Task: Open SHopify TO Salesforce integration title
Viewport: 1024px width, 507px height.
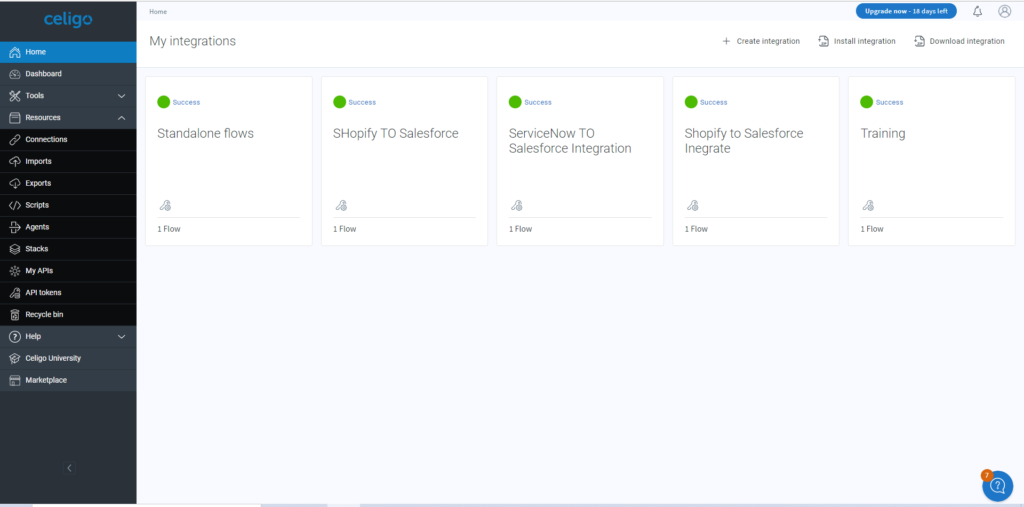Action: click(396, 133)
